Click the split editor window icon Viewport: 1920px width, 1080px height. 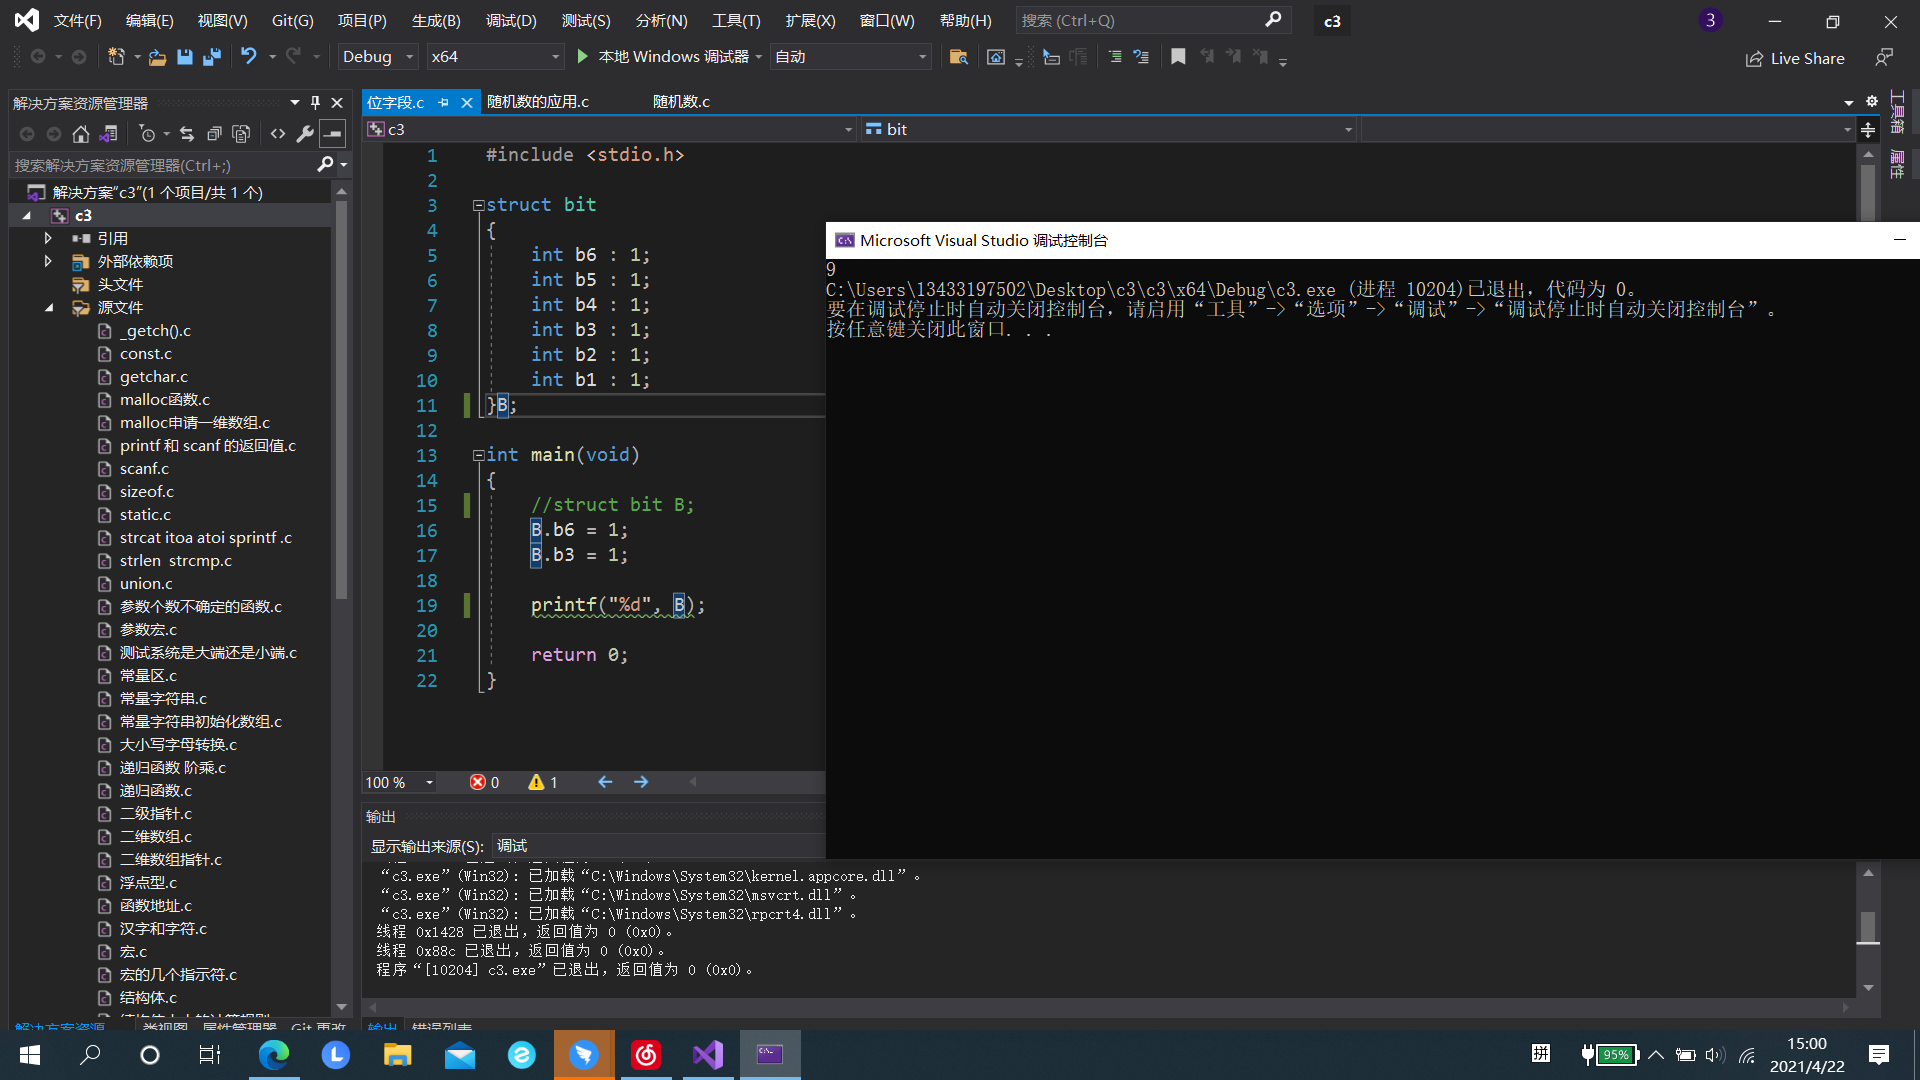1868,130
